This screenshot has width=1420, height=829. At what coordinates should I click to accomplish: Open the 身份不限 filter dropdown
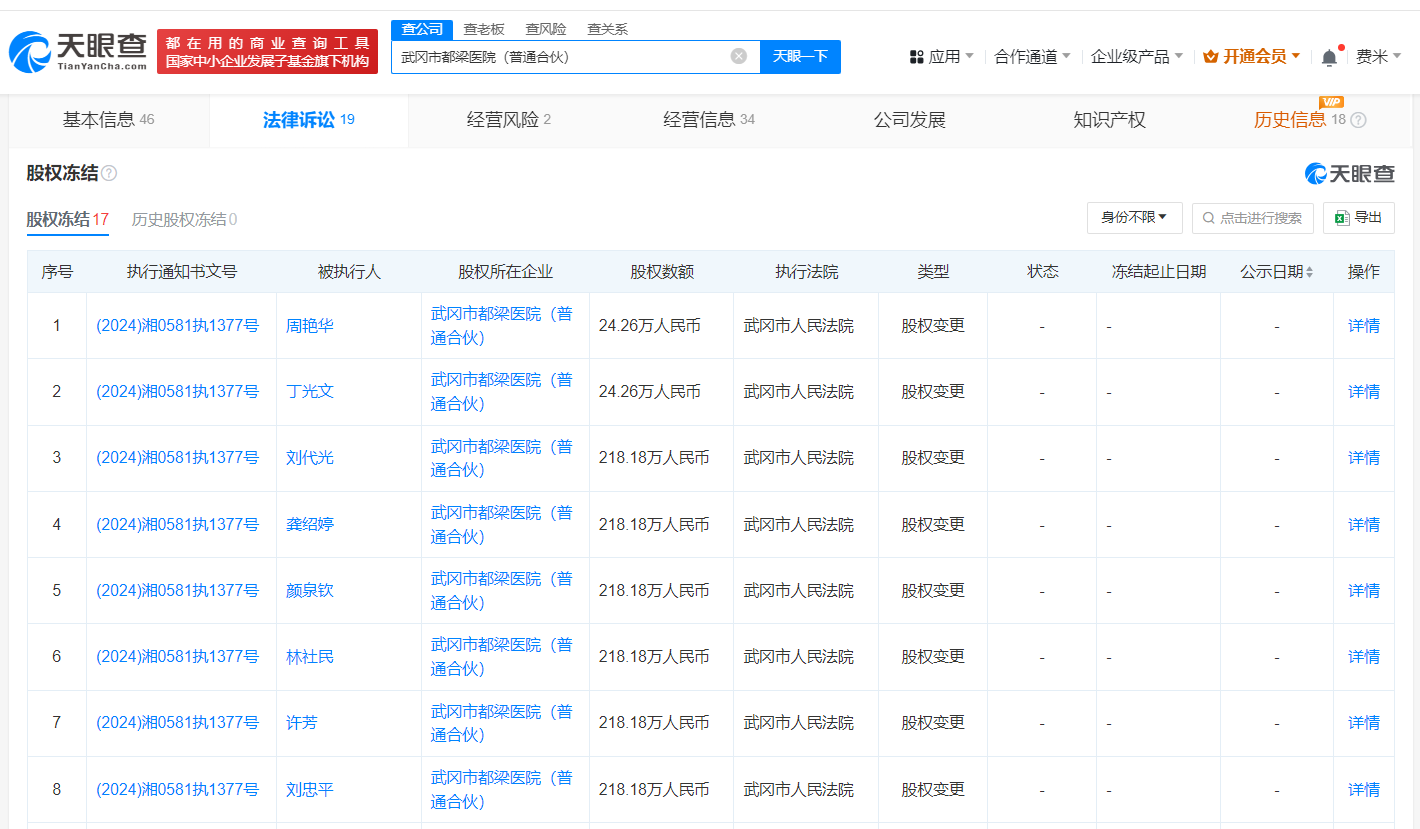pos(1134,217)
